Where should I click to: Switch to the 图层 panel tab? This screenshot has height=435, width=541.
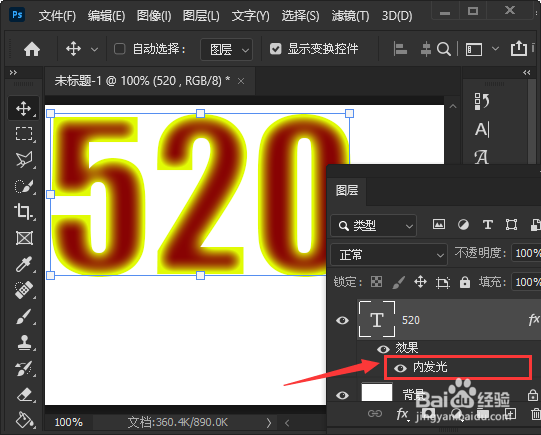pyautogui.click(x=347, y=191)
